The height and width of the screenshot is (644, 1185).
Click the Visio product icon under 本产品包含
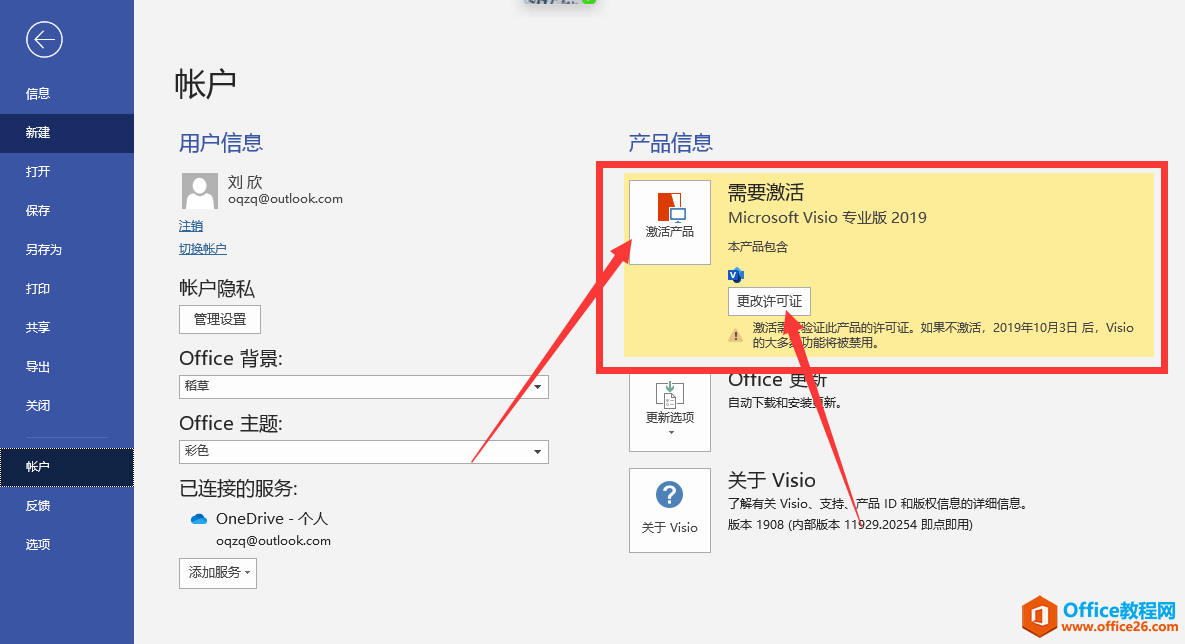[735, 274]
